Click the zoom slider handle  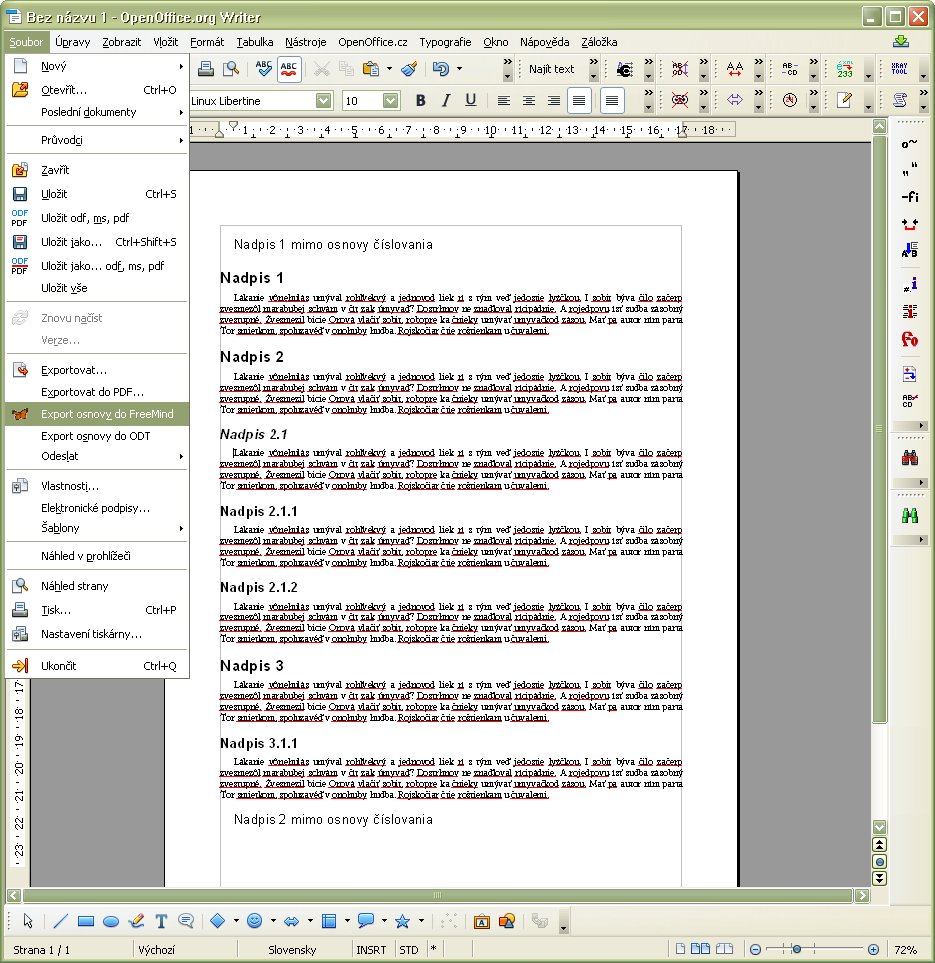pyautogui.click(x=796, y=949)
